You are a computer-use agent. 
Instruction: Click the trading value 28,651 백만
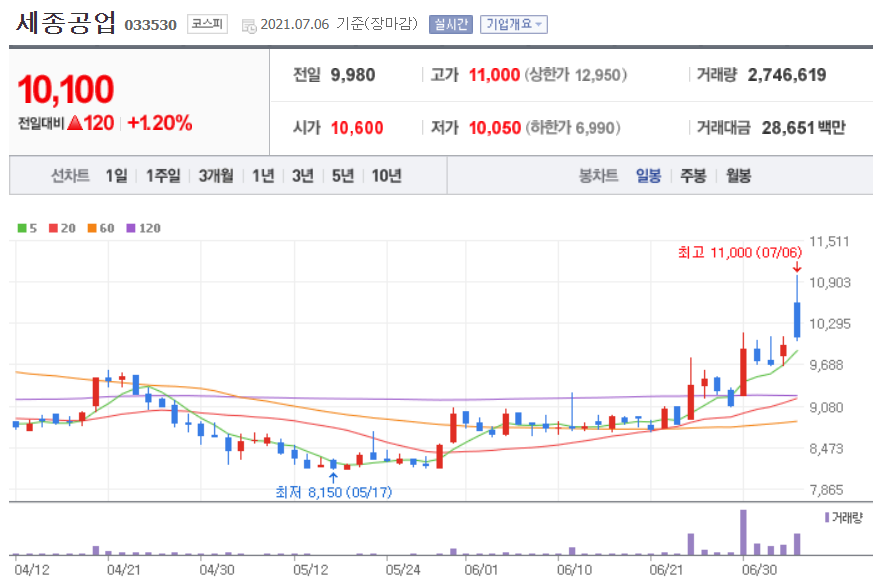(803, 128)
